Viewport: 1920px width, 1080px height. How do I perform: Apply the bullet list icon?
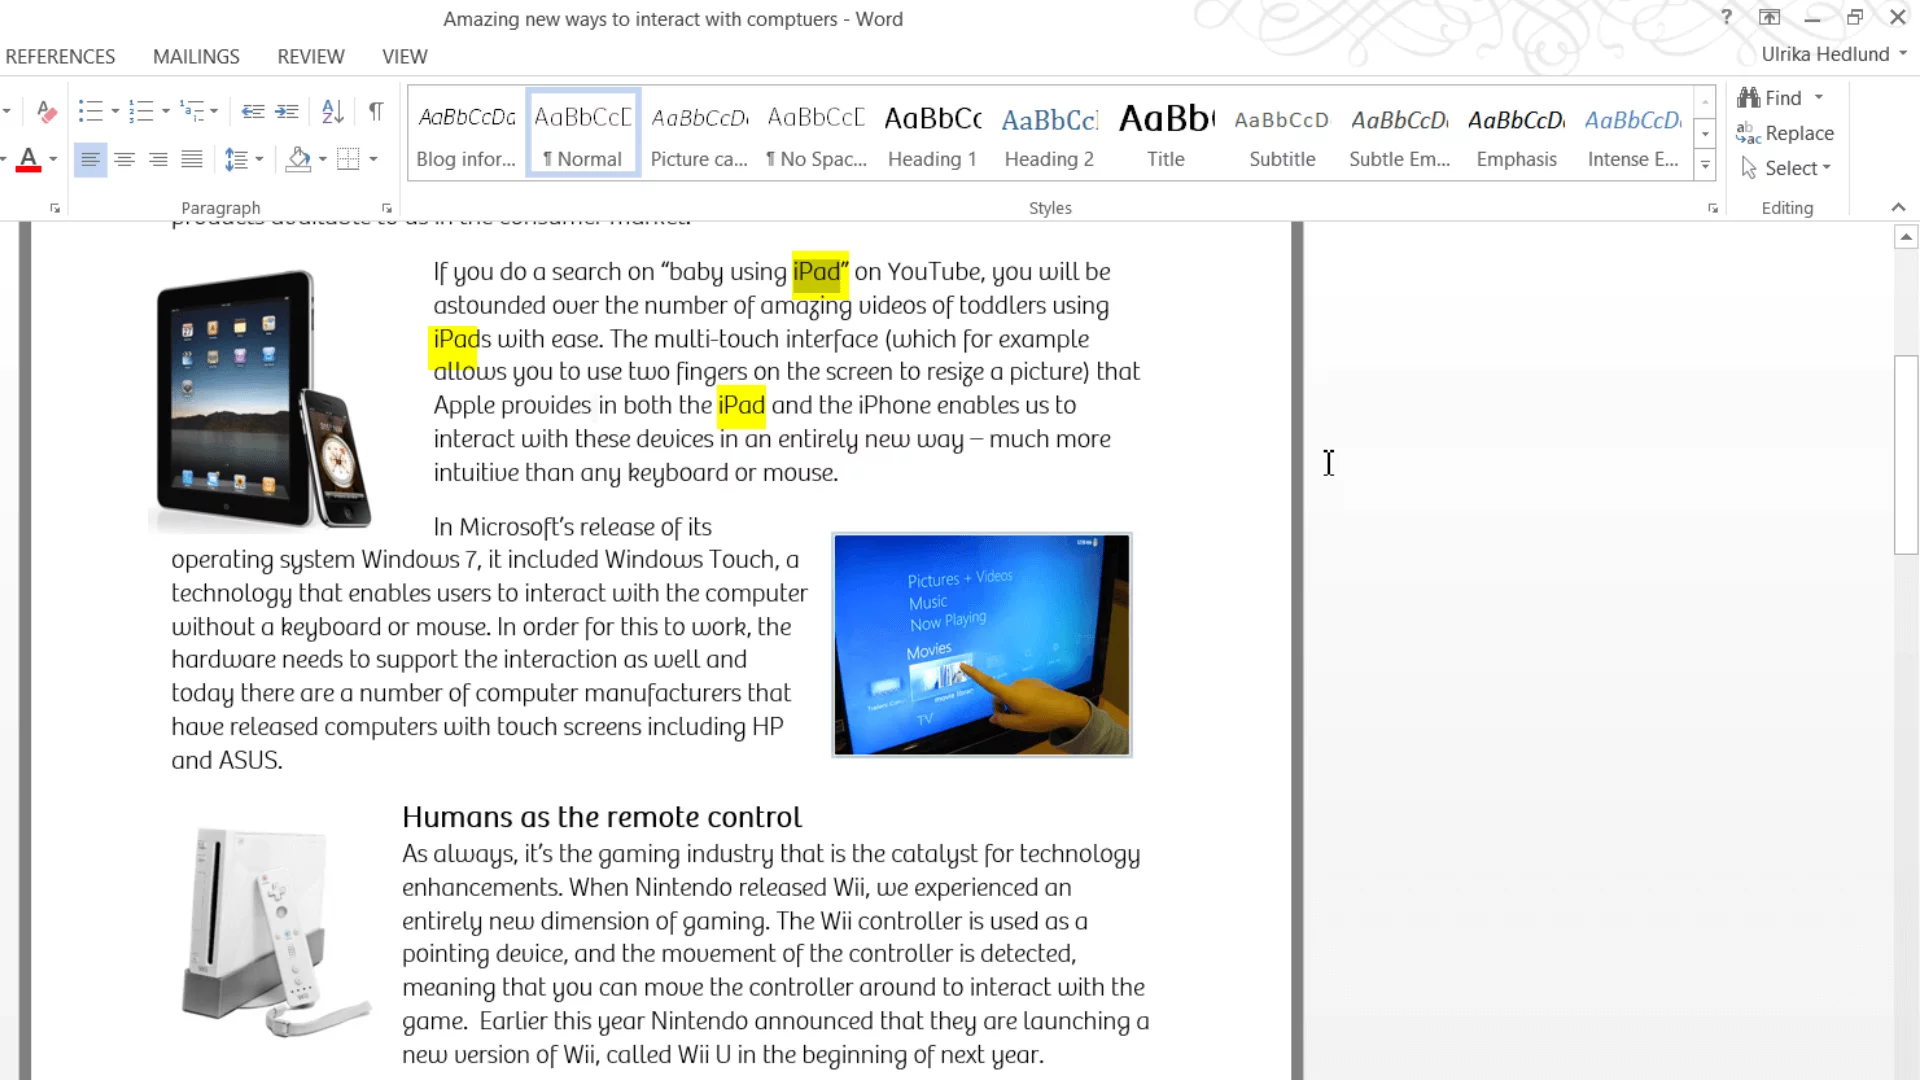point(90,111)
